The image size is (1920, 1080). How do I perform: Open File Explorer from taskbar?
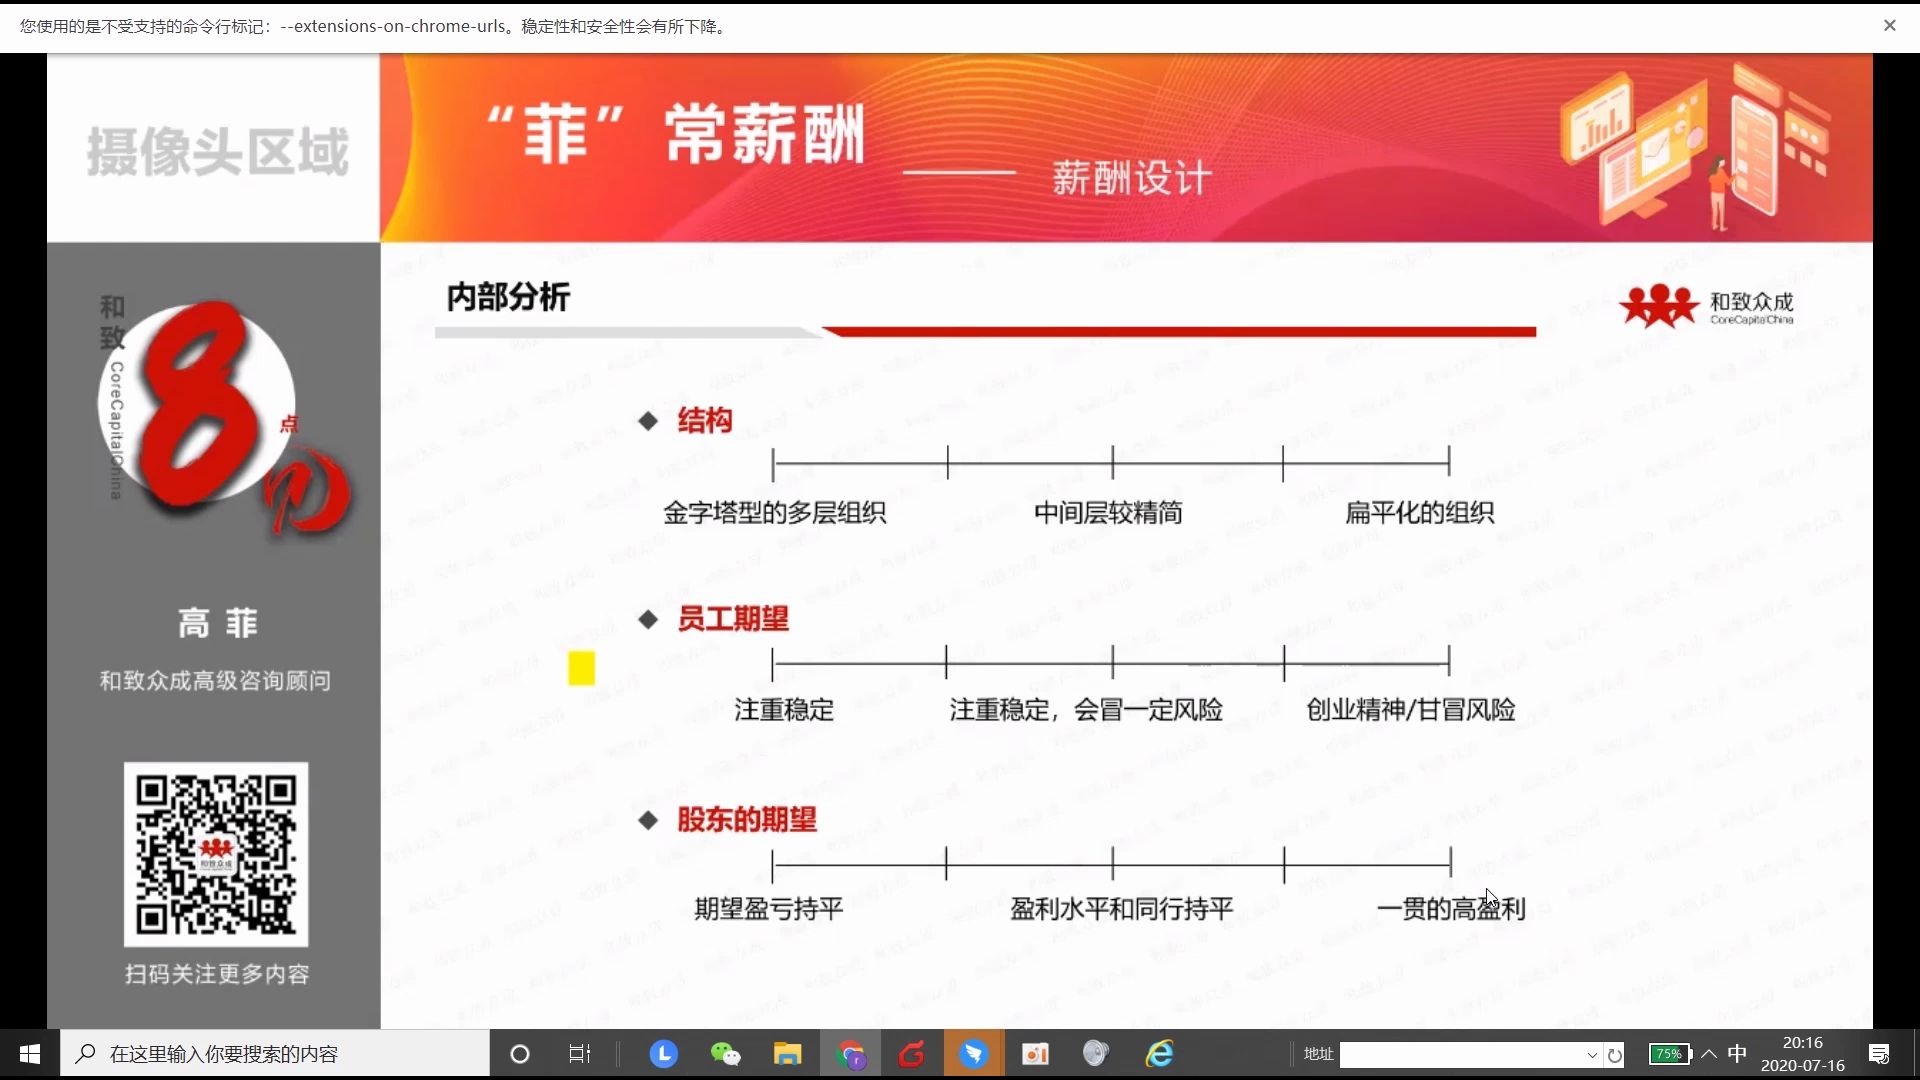click(x=788, y=1054)
